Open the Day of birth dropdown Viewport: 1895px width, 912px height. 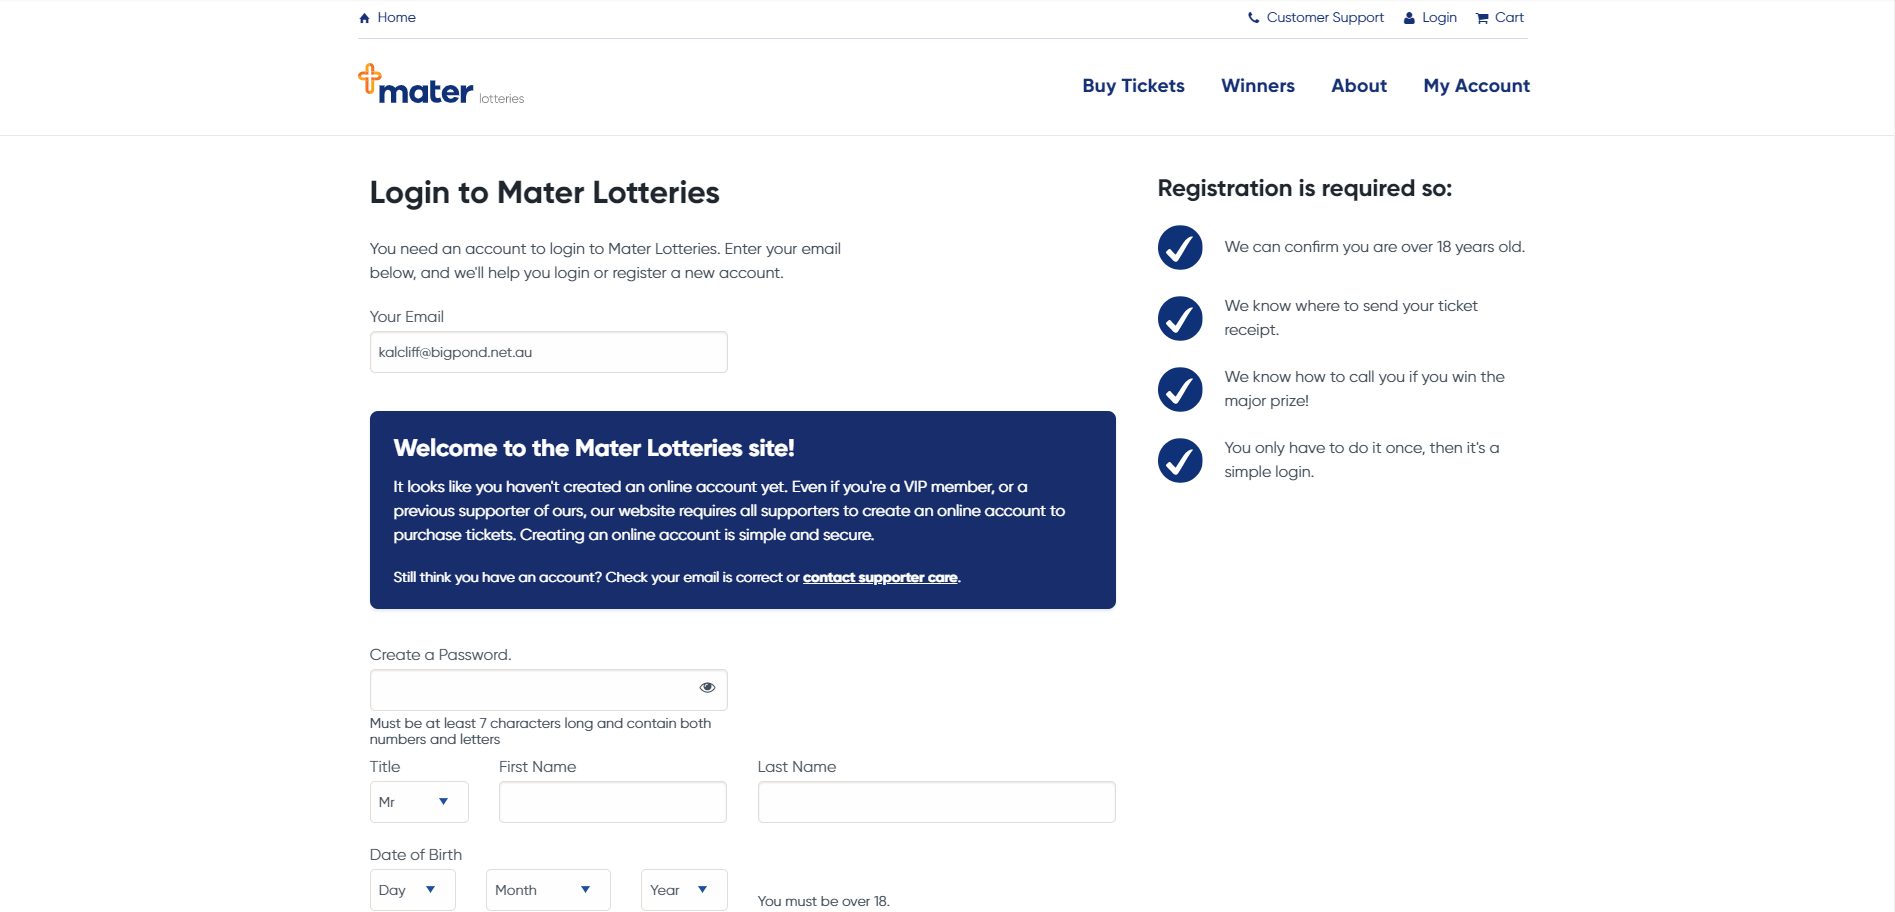point(412,890)
